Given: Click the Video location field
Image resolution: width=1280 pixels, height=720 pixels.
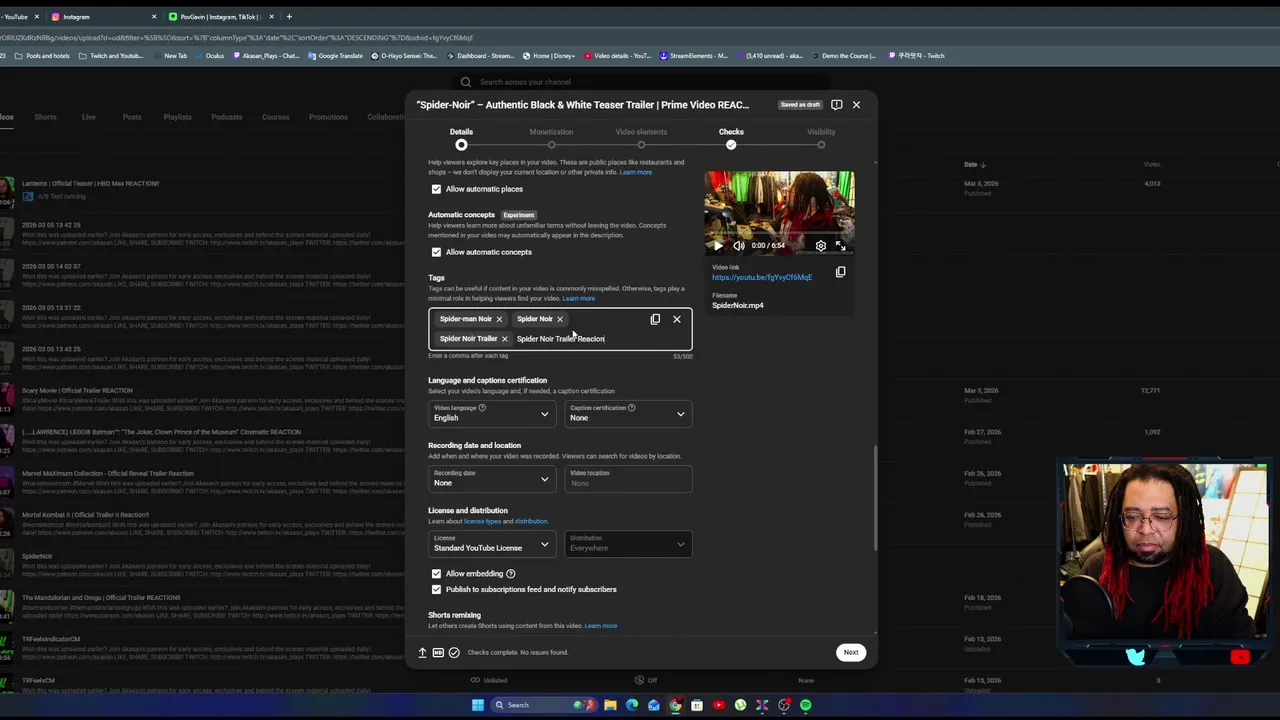Looking at the screenshot, I should 628,478.
